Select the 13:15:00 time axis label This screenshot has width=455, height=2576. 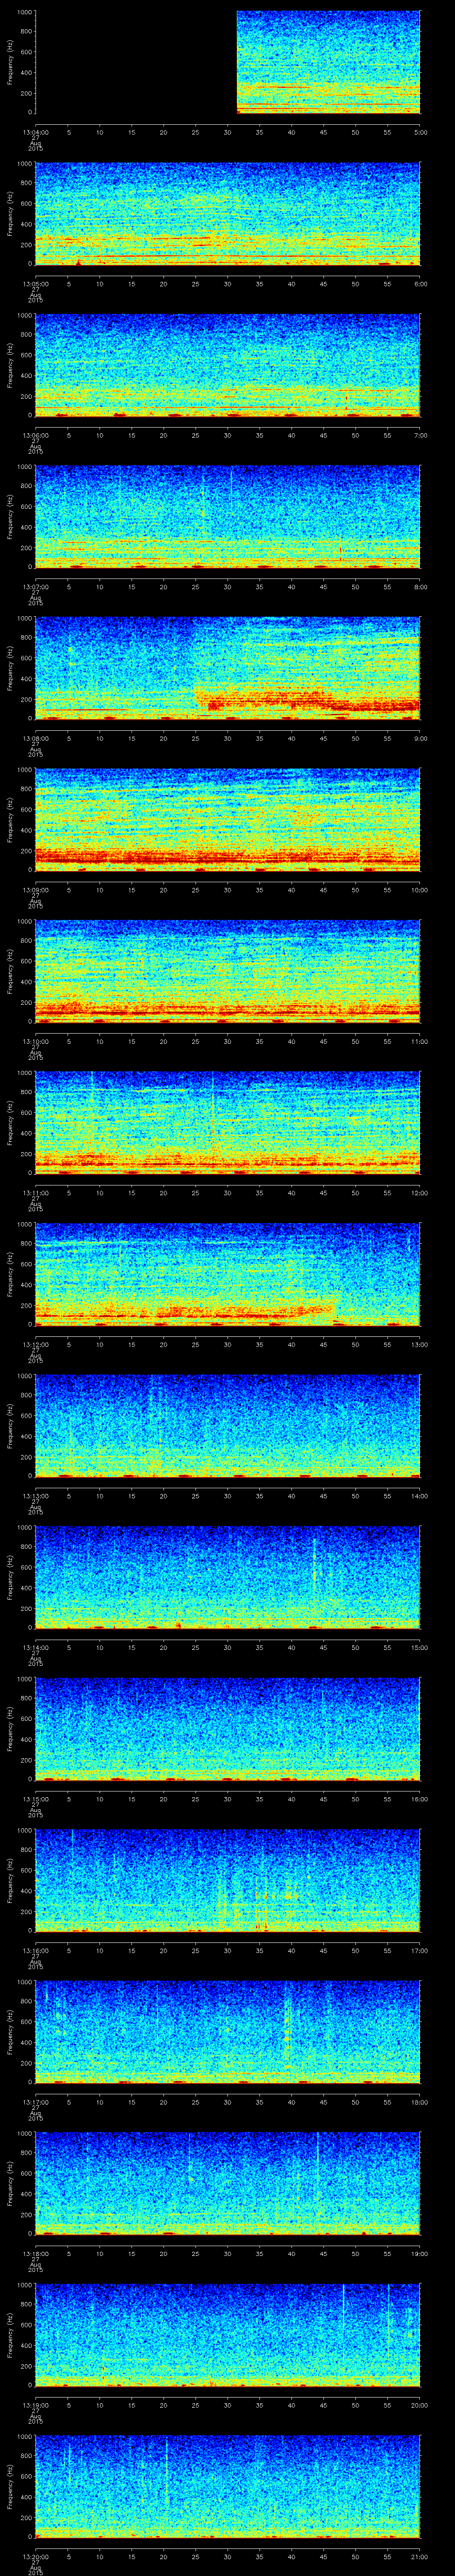click(x=35, y=1800)
